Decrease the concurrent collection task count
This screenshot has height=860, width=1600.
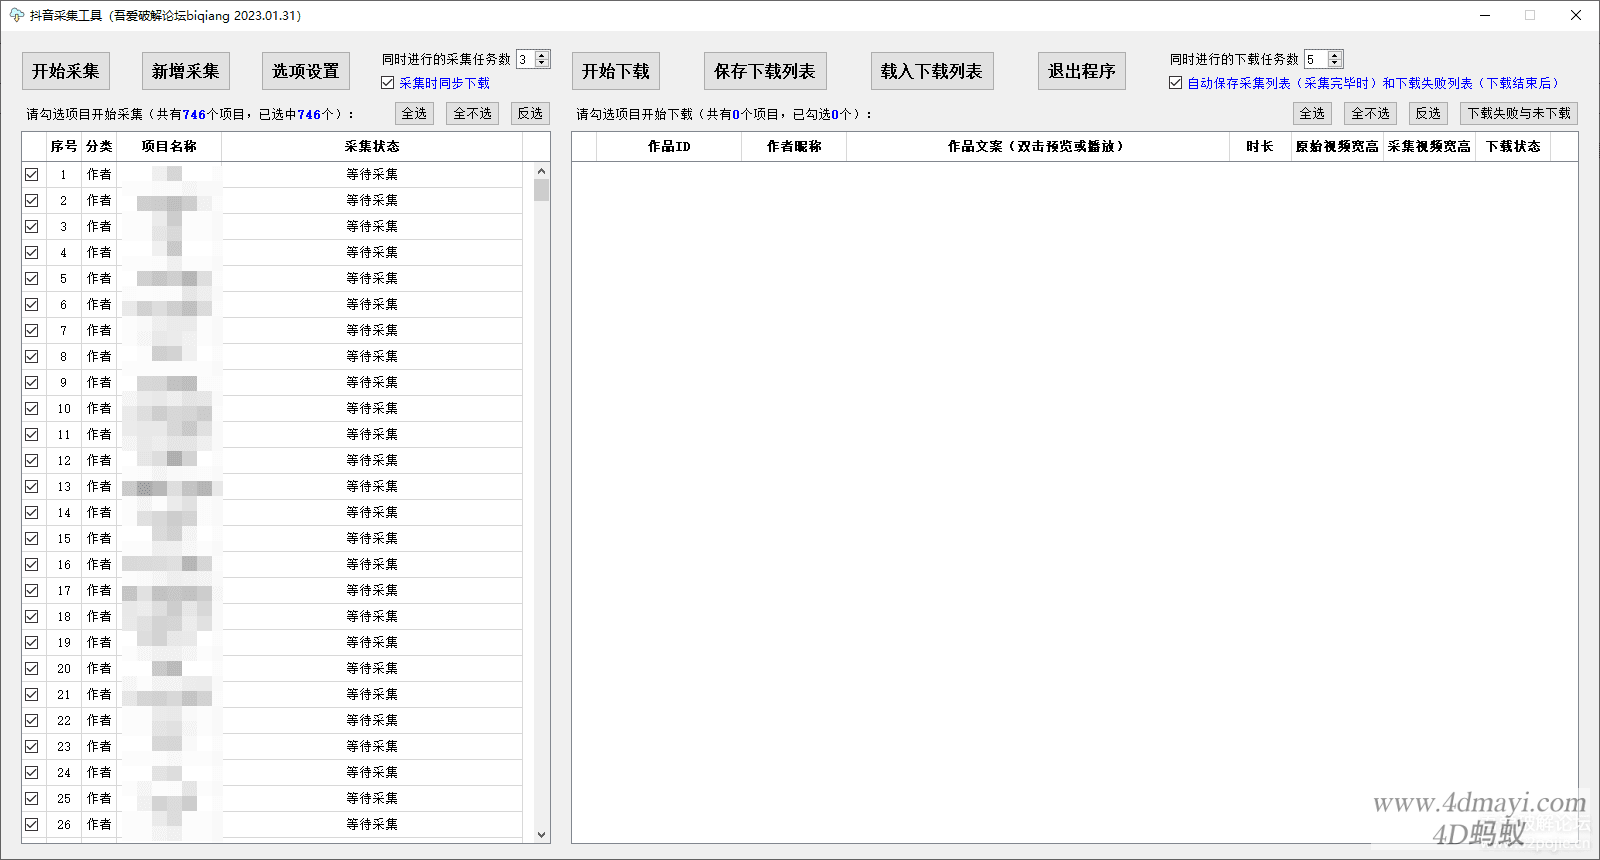click(x=542, y=64)
